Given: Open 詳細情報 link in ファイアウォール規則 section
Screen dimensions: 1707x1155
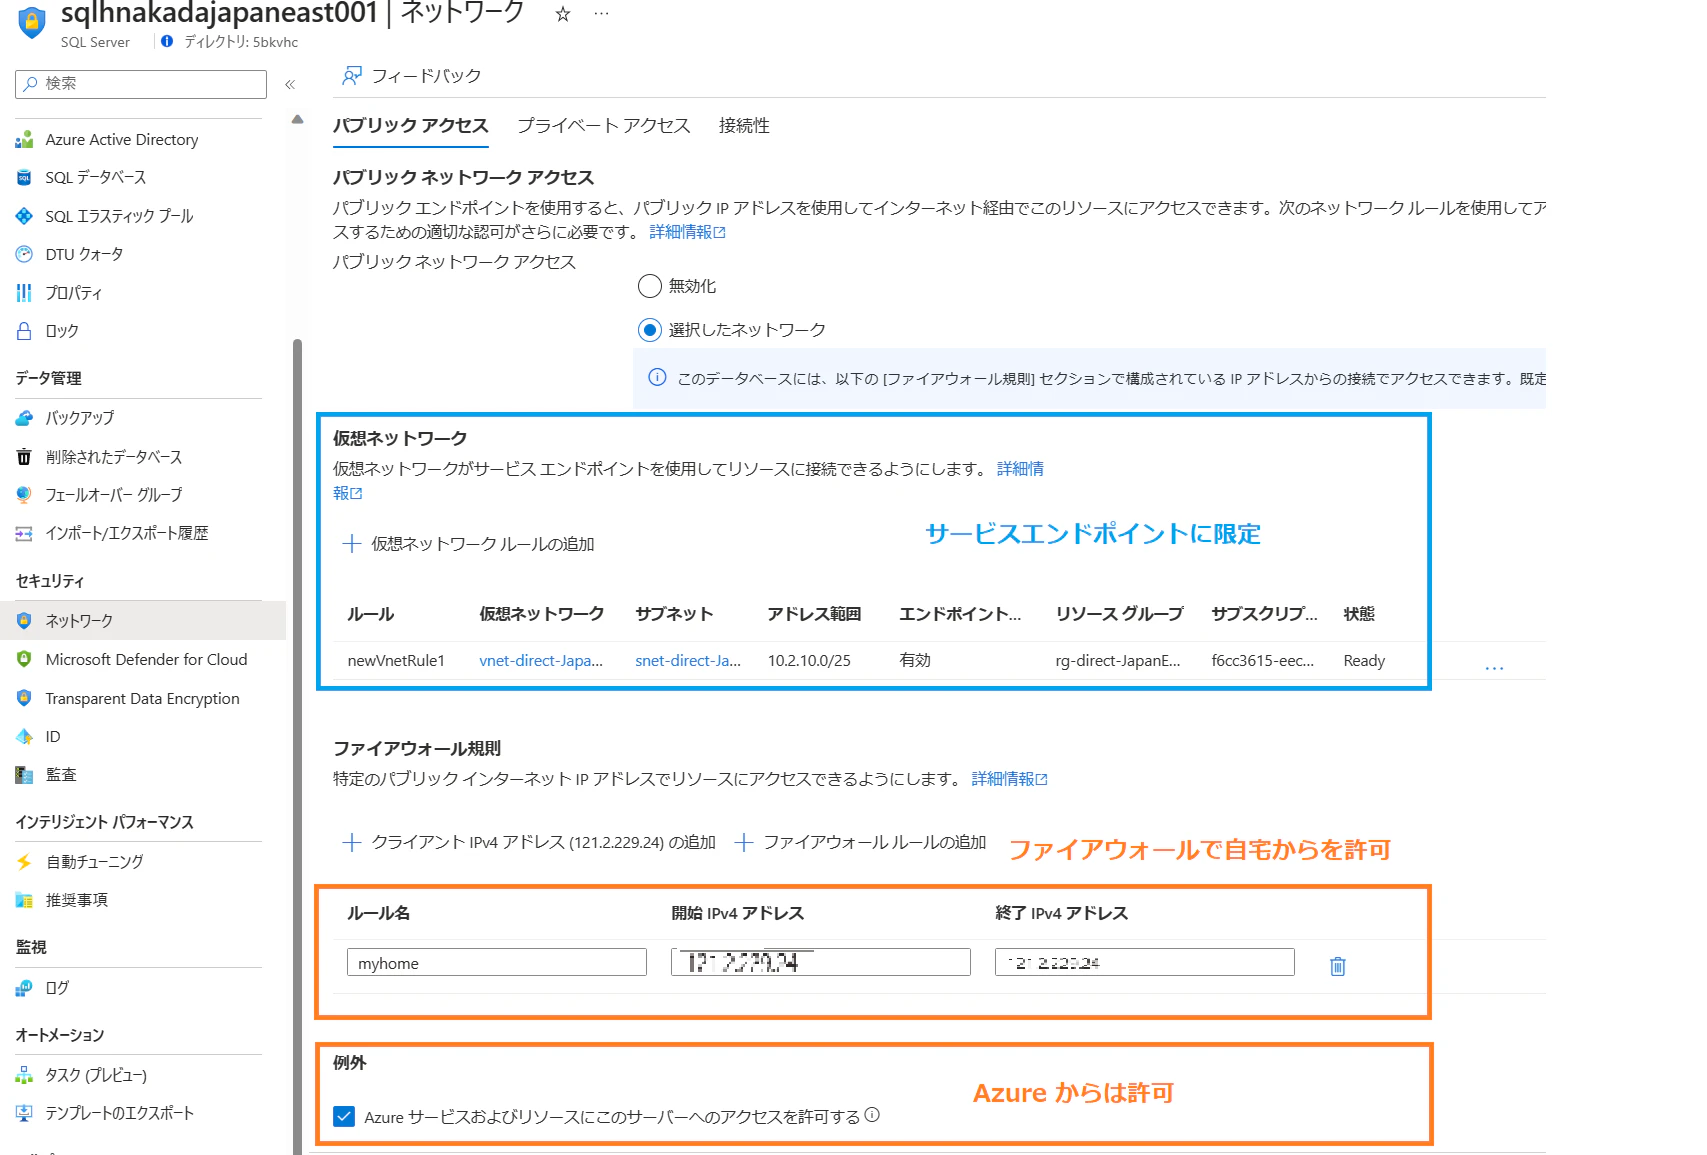Looking at the screenshot, I should point(1009,779).
